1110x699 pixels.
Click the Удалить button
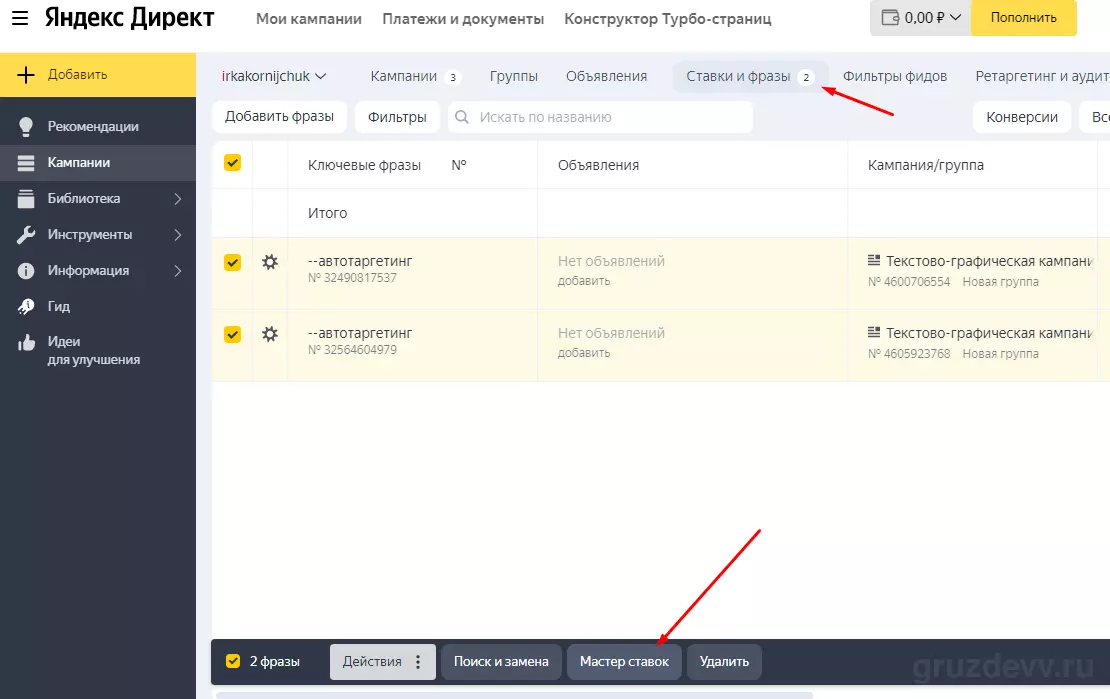coord(724,661)
